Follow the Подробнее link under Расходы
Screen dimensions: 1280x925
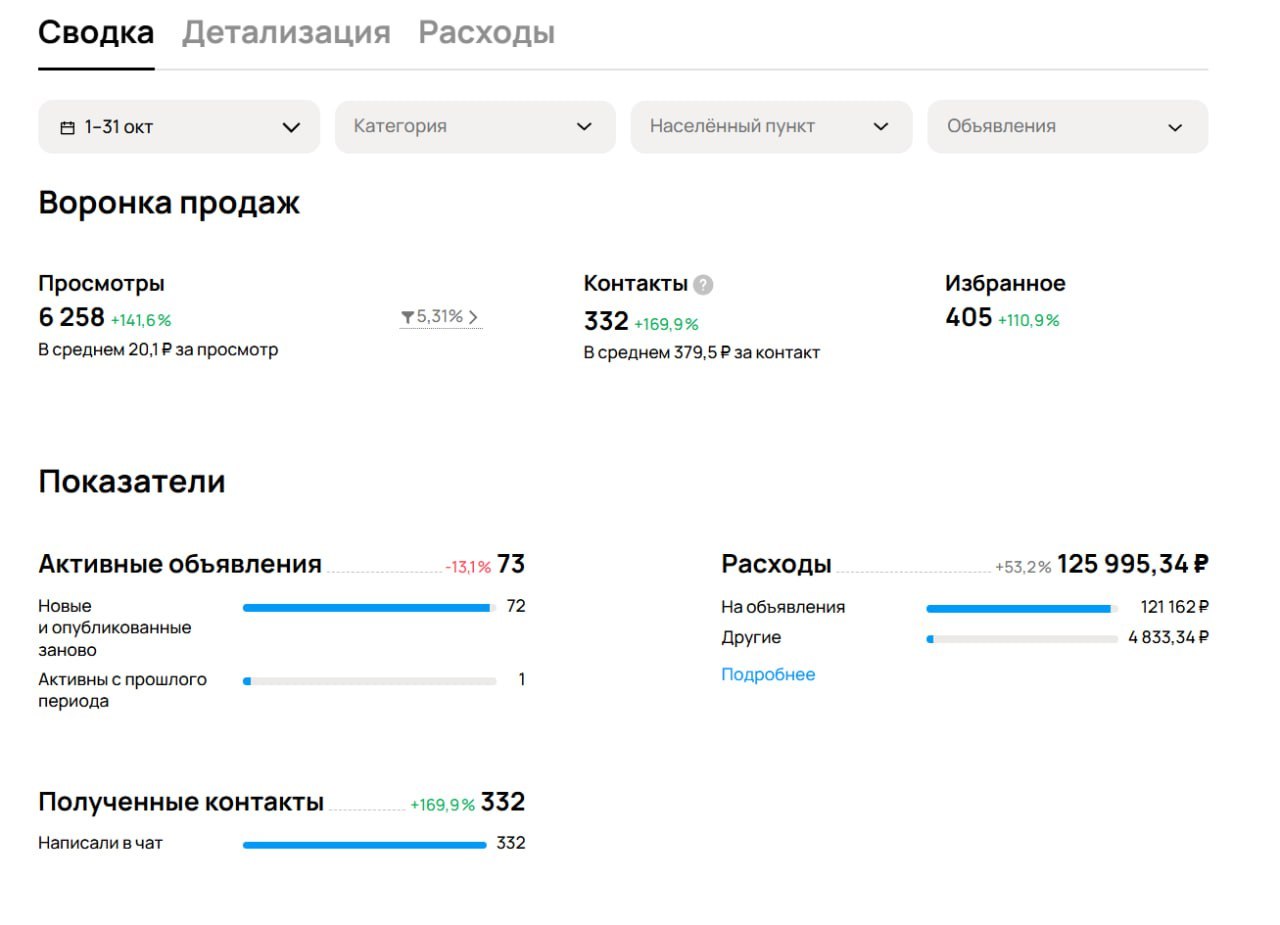click(768, 674)
